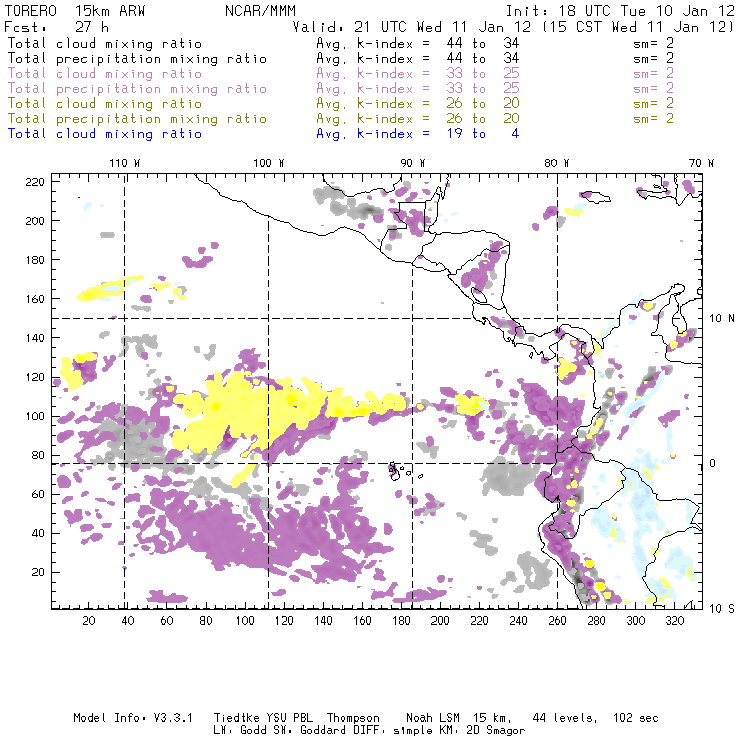Select the "NCAR/MMM" header label

point(260,11)
